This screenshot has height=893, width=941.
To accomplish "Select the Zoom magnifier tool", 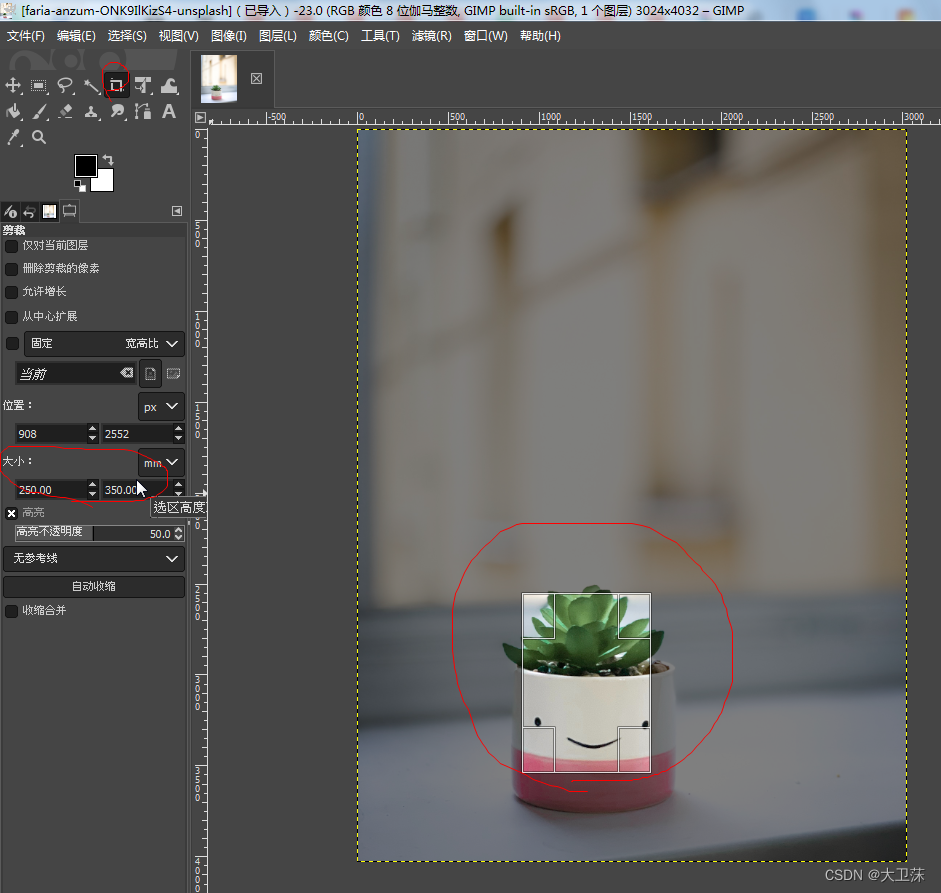I will (39, 137).
